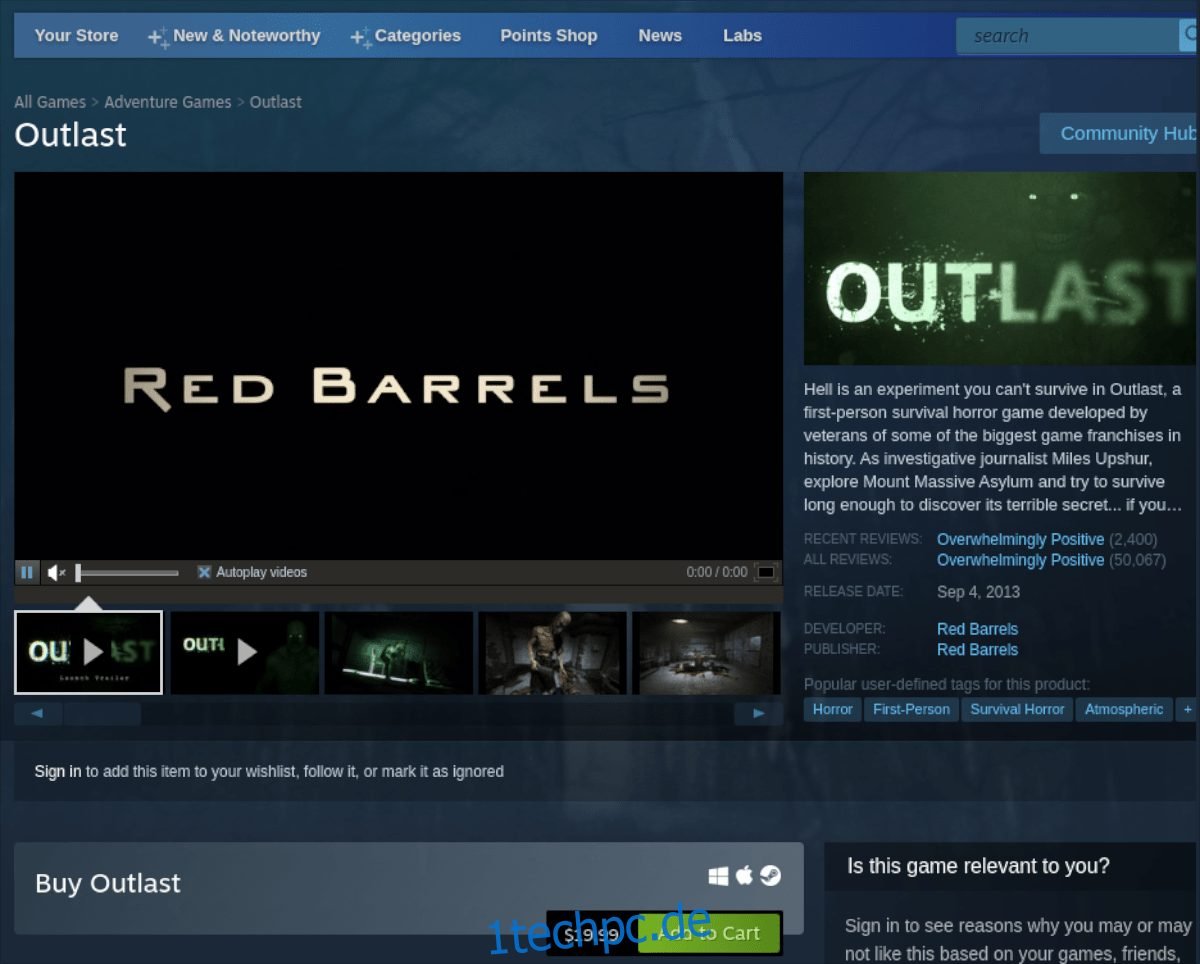
Task: Go to the Points Shop tab
Action: (549, 35)
